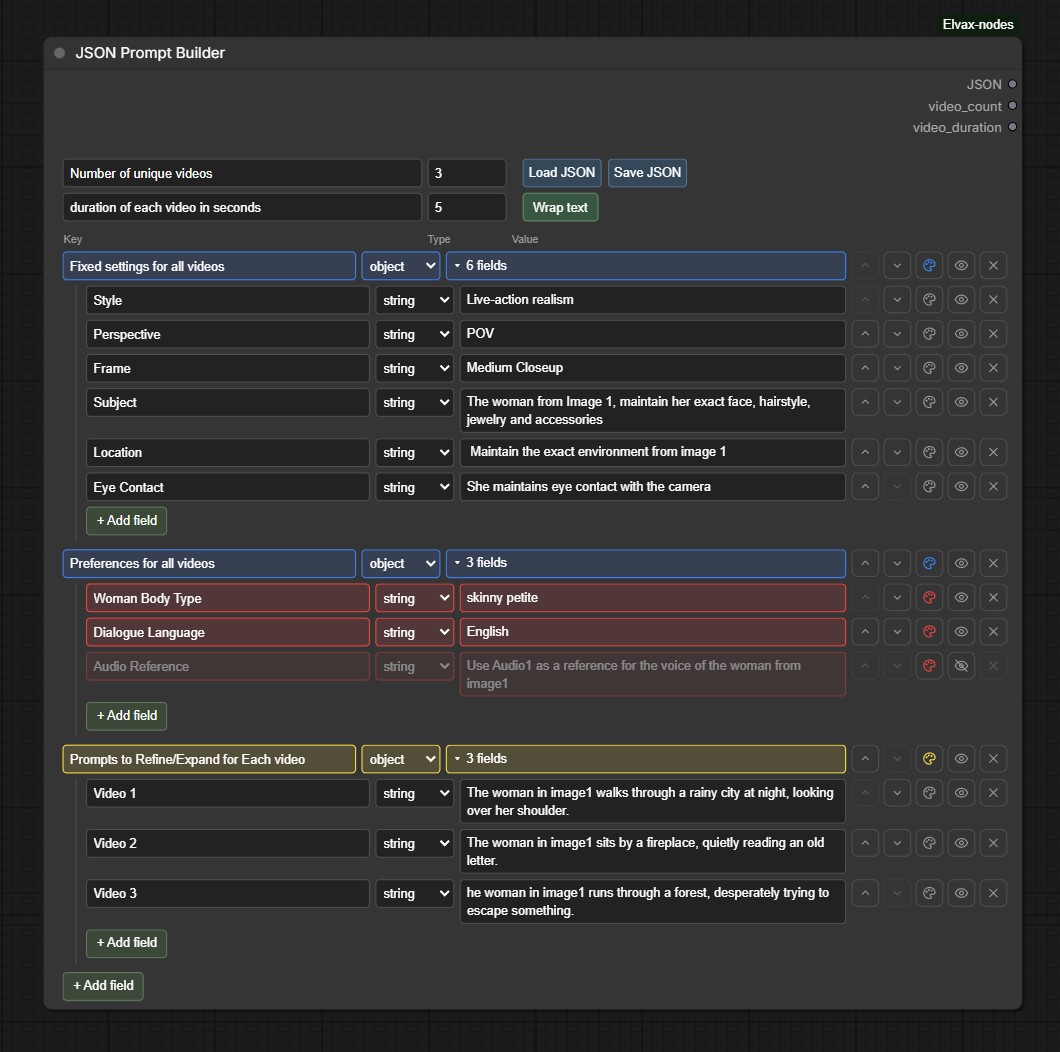Click palette icon on Video 1 row
The image size is (1060, 1052).
click(929, 793)
